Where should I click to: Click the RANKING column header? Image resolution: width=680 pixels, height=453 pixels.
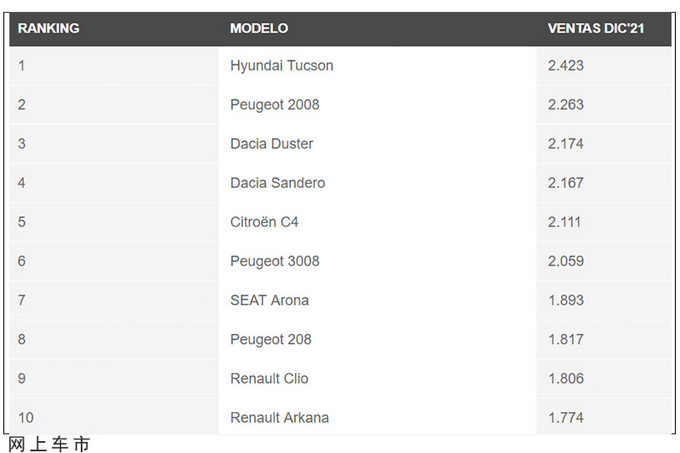tap(49, 29)
